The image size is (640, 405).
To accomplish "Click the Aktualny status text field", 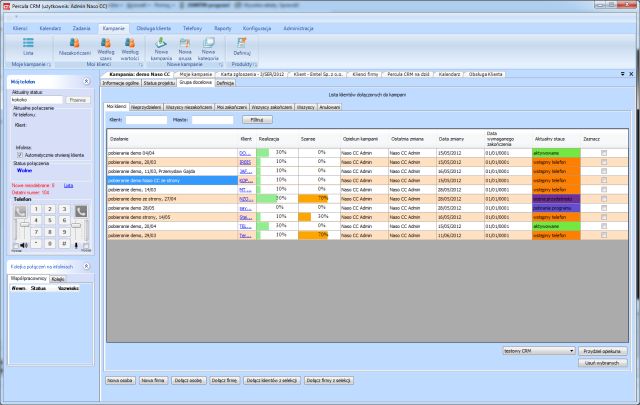I will click(x=37, y=100).
